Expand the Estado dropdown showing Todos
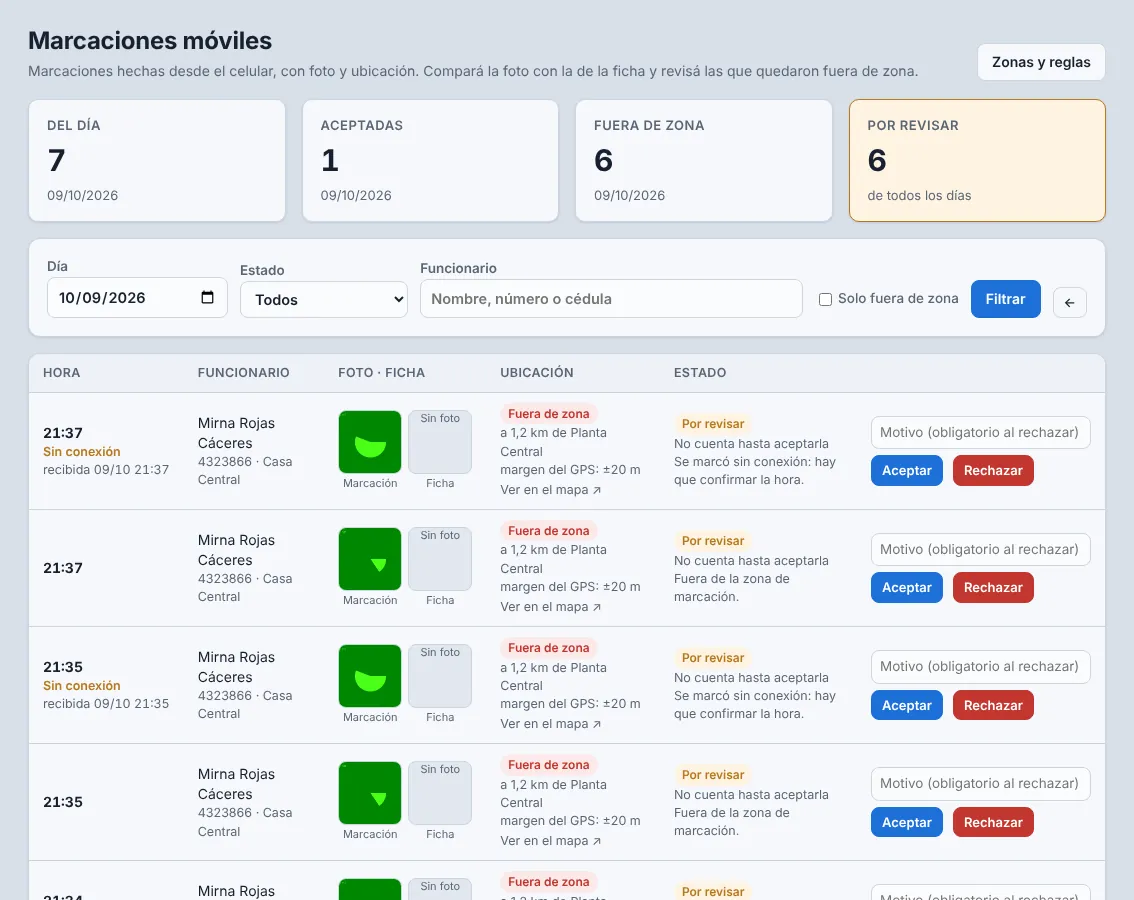Screen dimensions: 1134x900 tap(324, 300)
